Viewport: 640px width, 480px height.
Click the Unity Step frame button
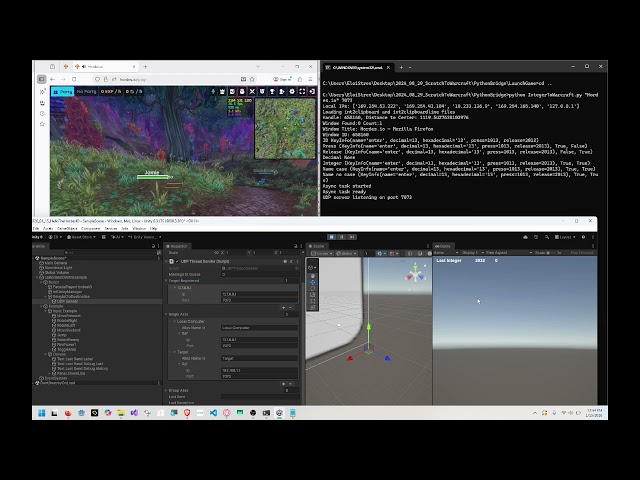coord(351,237)
